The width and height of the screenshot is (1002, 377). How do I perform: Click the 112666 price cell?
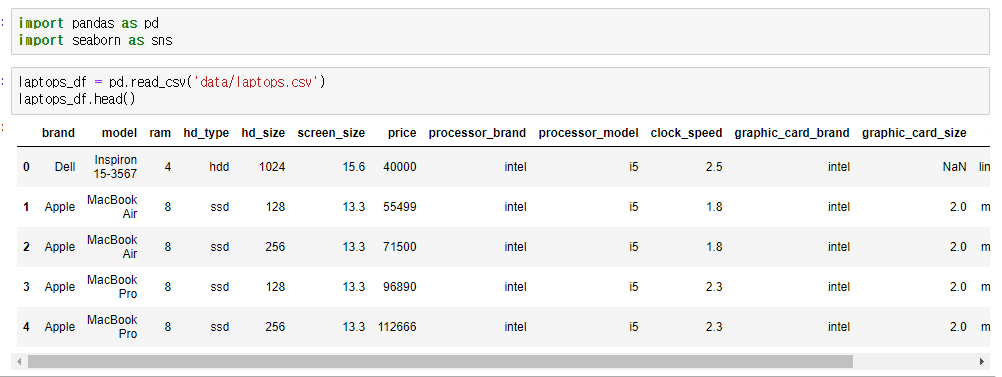[397, 327]
